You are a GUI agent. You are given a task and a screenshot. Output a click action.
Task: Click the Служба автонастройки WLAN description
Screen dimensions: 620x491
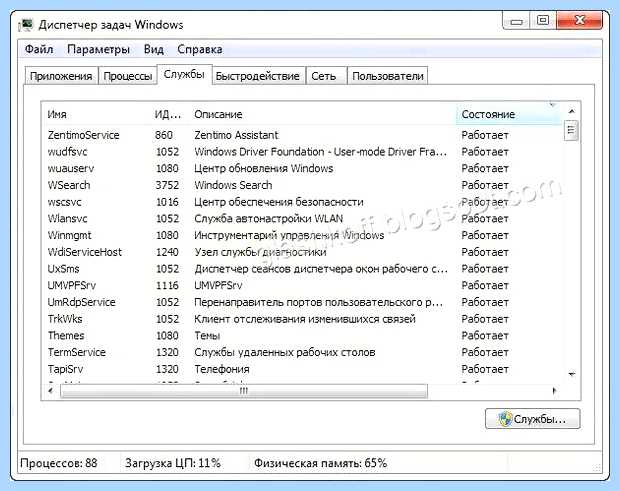(268, 219)
